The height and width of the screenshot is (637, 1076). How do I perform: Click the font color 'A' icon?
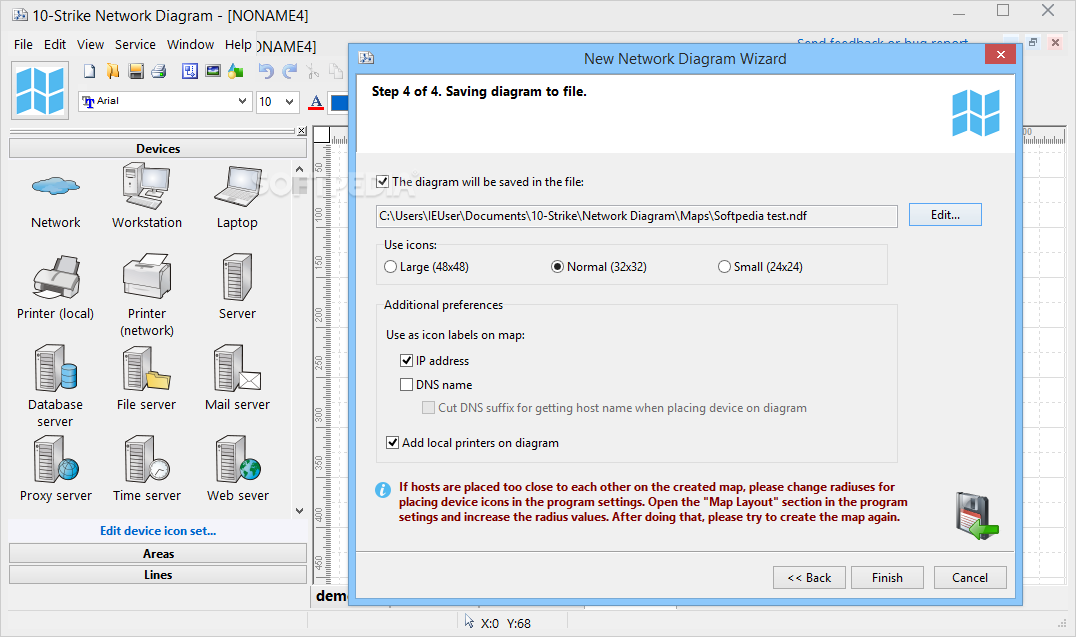click(x=316, y=102)
